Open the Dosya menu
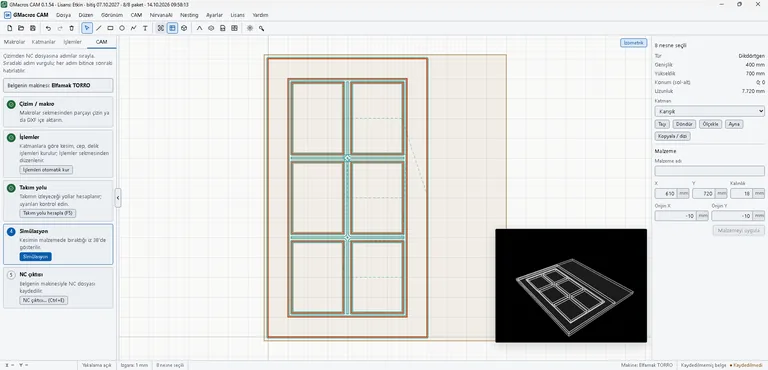The width and height of the screenshot is (768, 370). (x=63, y=15)
